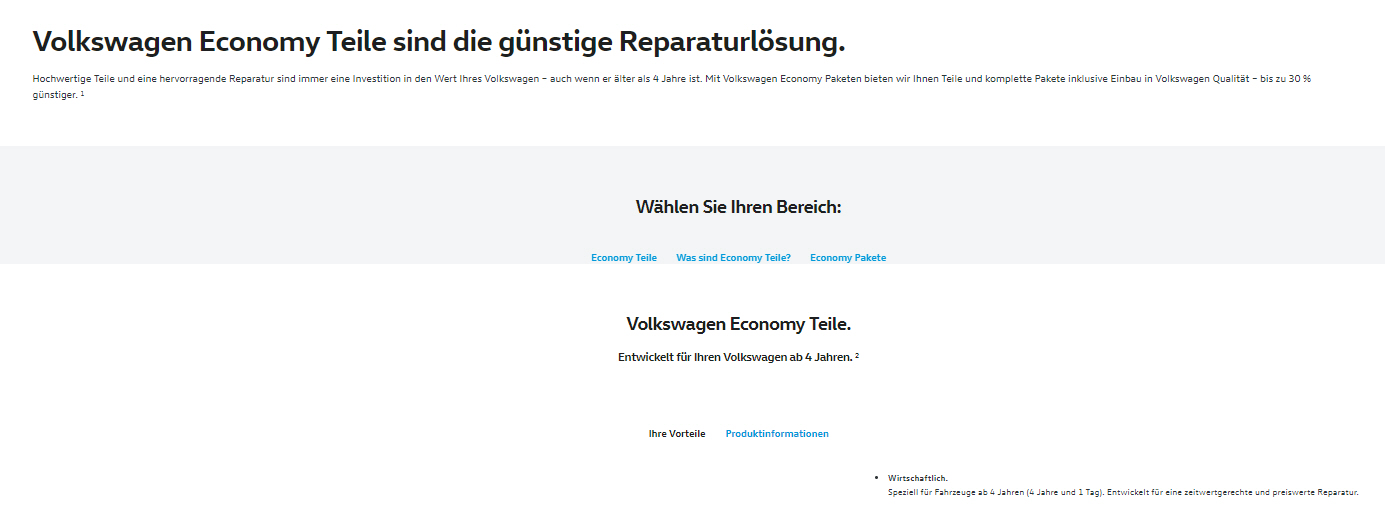1385x507 pixels.
Task: Click footnote 1 after 'günstiger.'
Action: click(83, 93)
